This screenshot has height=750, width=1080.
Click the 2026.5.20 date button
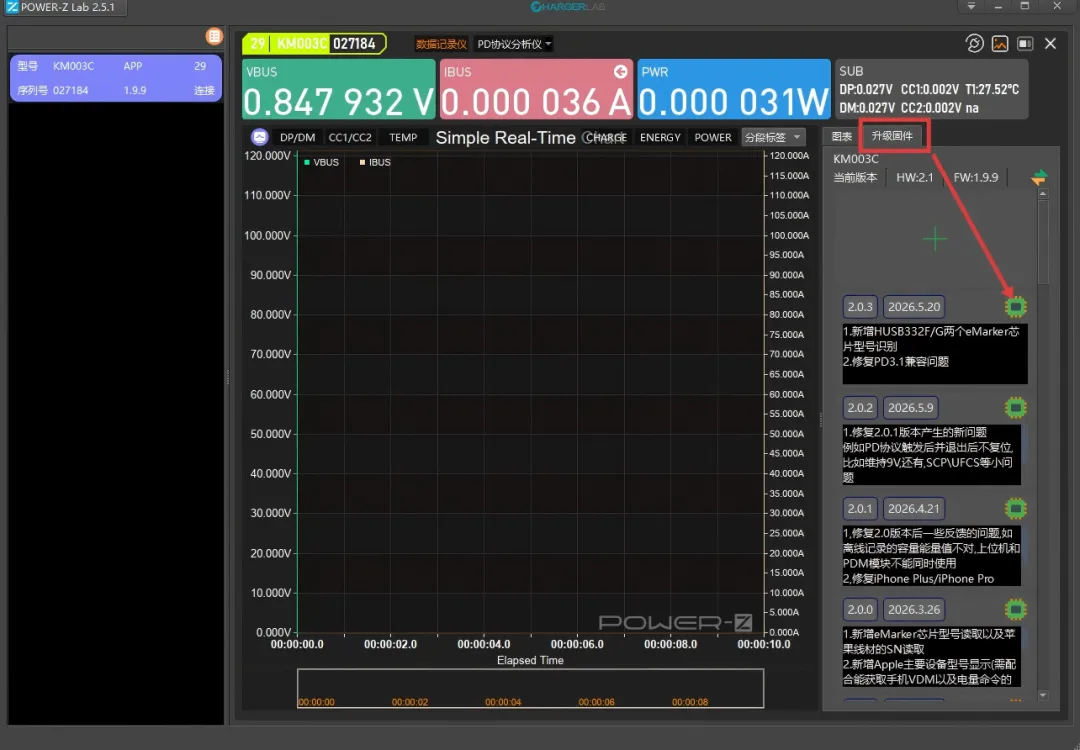(913, 306)
